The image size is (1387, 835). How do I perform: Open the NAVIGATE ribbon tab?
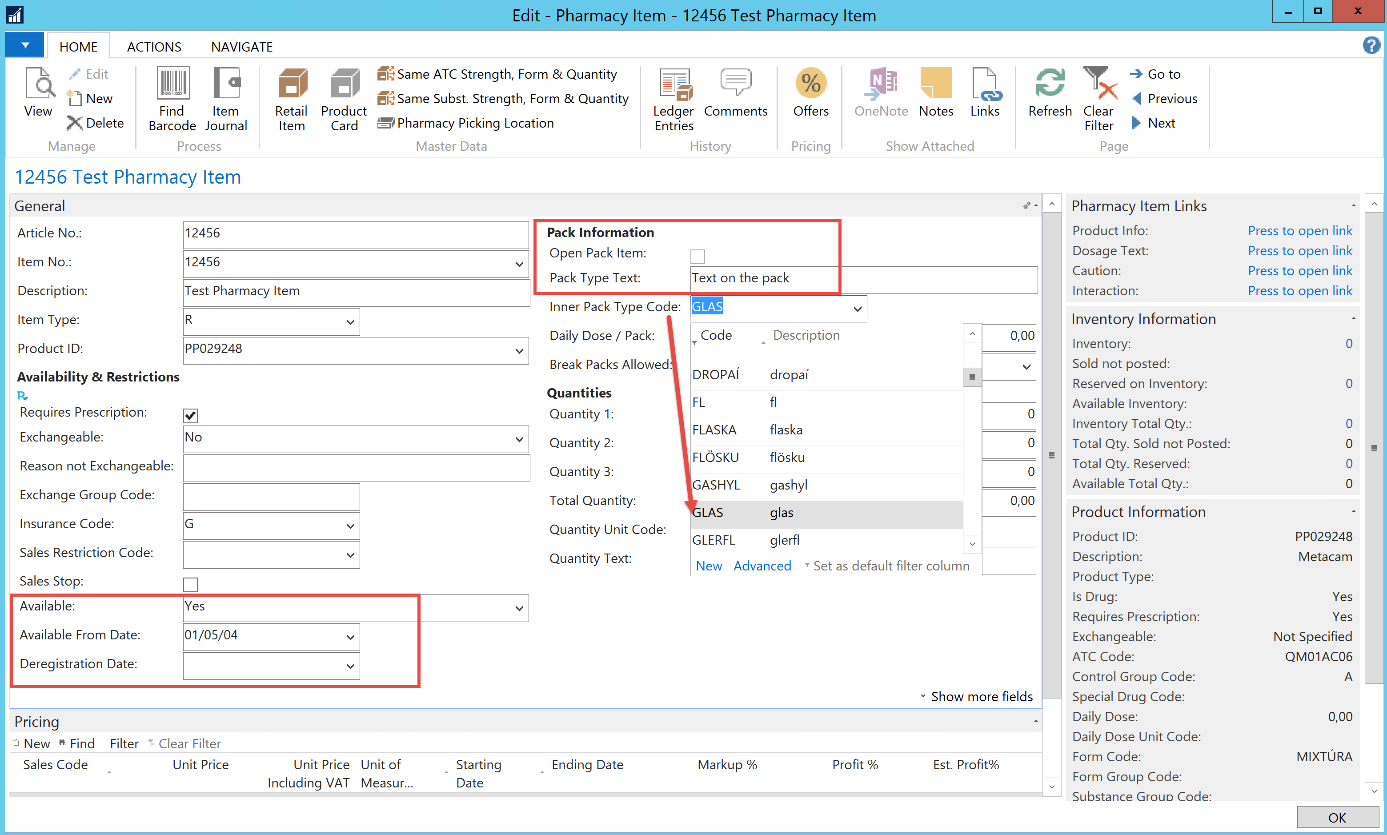pos(241,47)
